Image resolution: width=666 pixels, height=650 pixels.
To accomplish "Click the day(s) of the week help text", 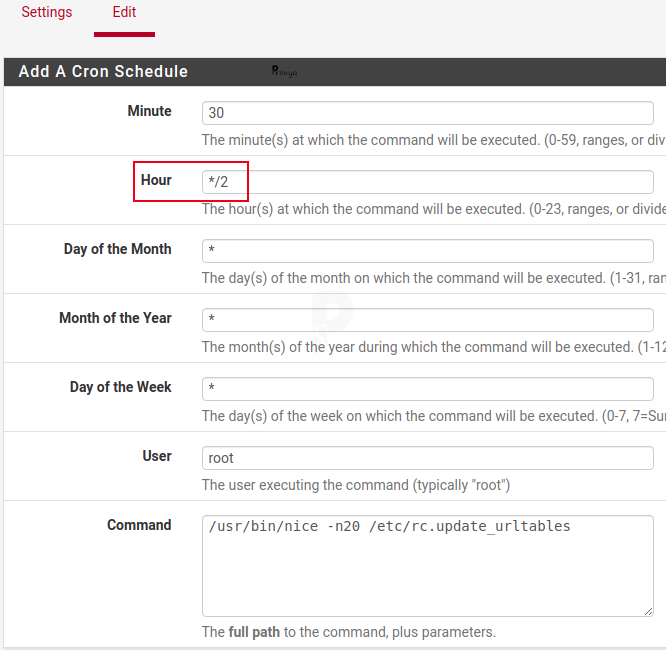I will pyautogui.click(x=434, y=416).
